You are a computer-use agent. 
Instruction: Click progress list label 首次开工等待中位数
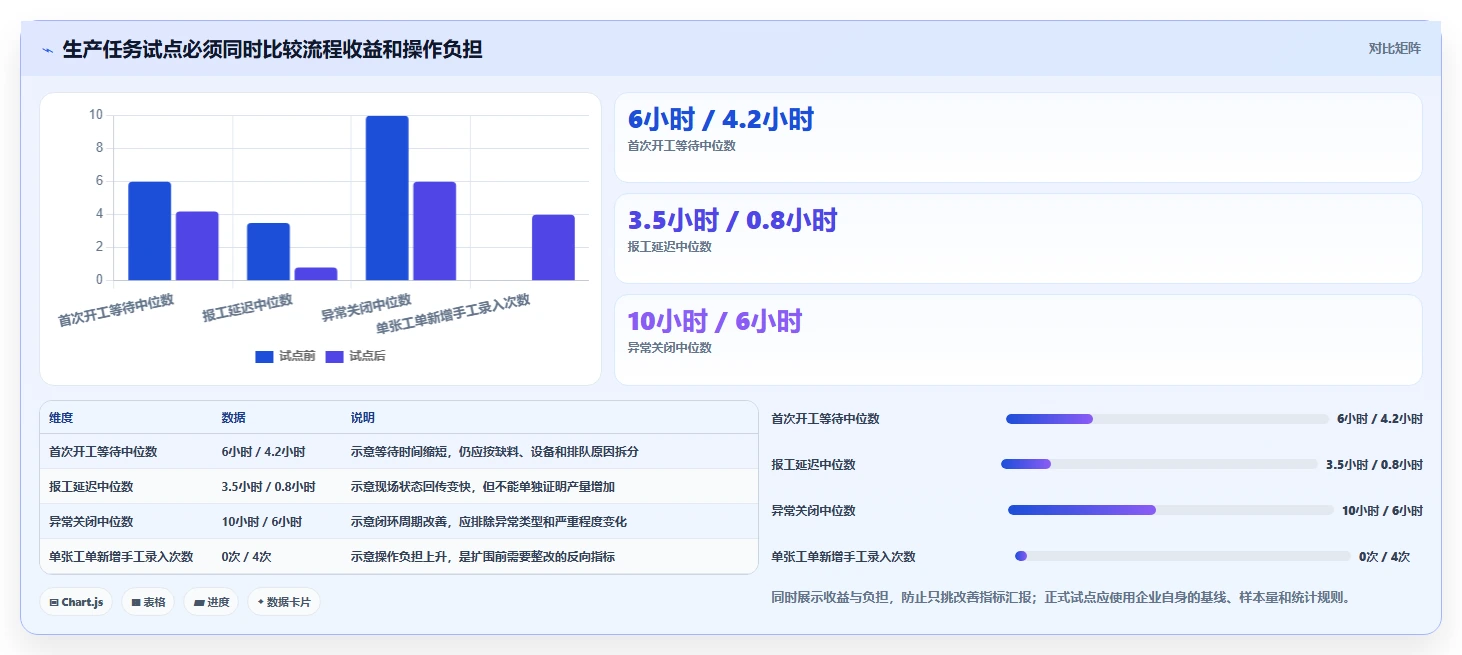coord(825,419)
